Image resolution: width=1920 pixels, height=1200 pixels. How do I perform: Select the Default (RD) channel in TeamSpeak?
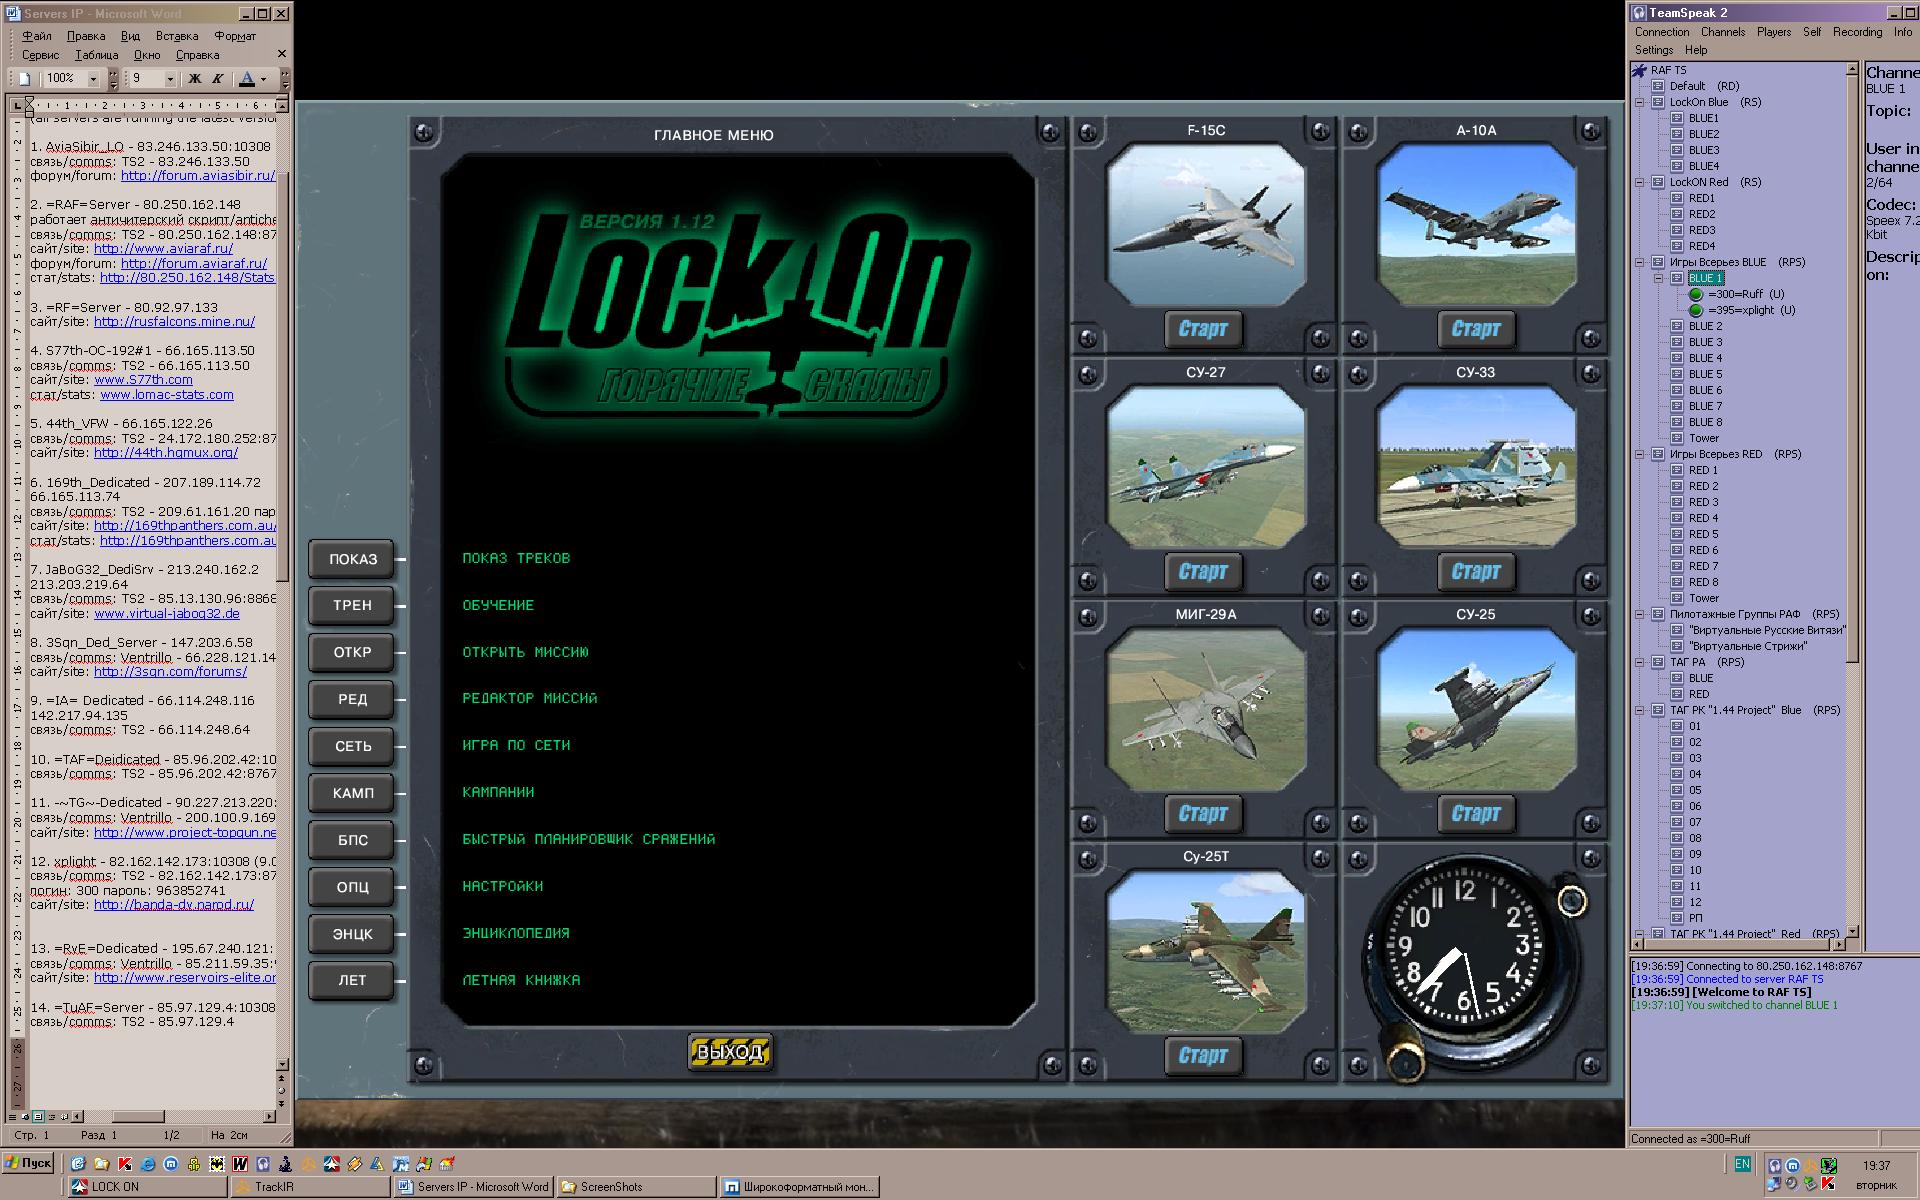[x=1704, y=86]
